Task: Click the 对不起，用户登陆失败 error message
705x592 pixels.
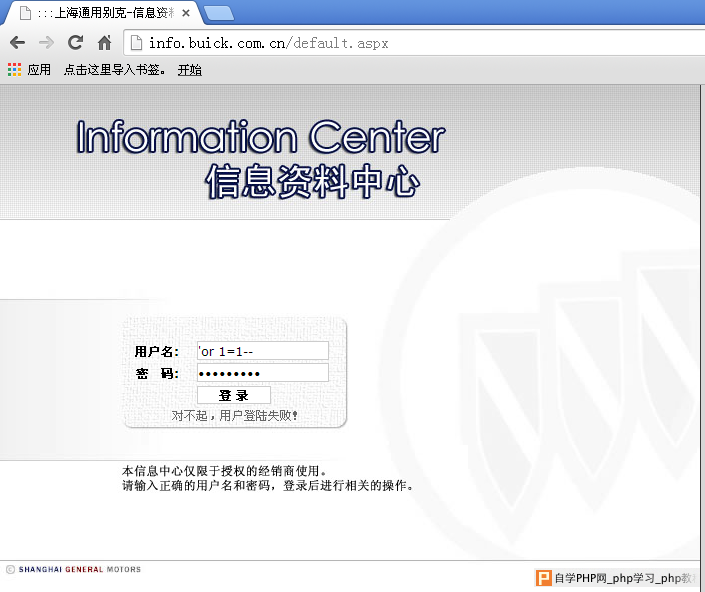Action: pyautogui.click(x=234, y=415)
